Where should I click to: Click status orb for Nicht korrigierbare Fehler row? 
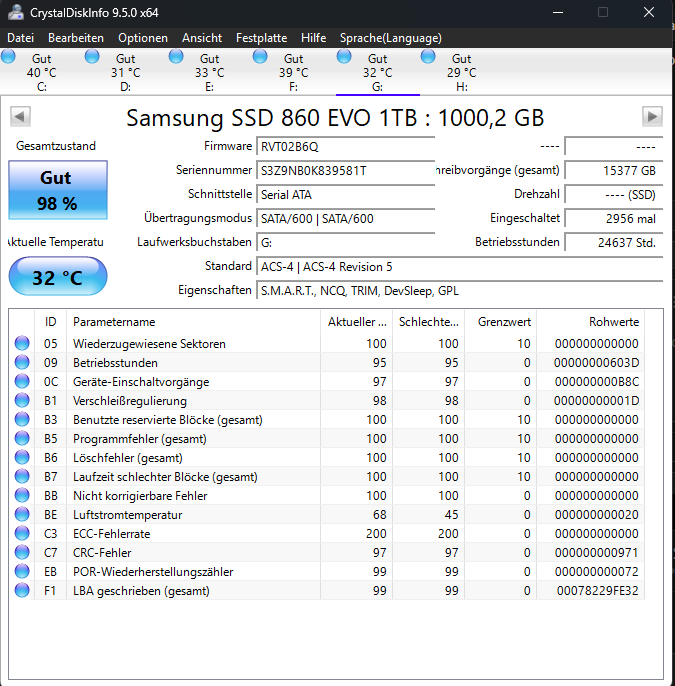click(x=22, y=495)
